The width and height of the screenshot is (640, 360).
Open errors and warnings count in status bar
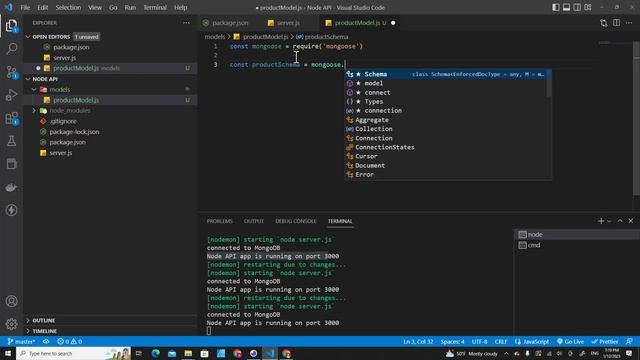(70, 341)
